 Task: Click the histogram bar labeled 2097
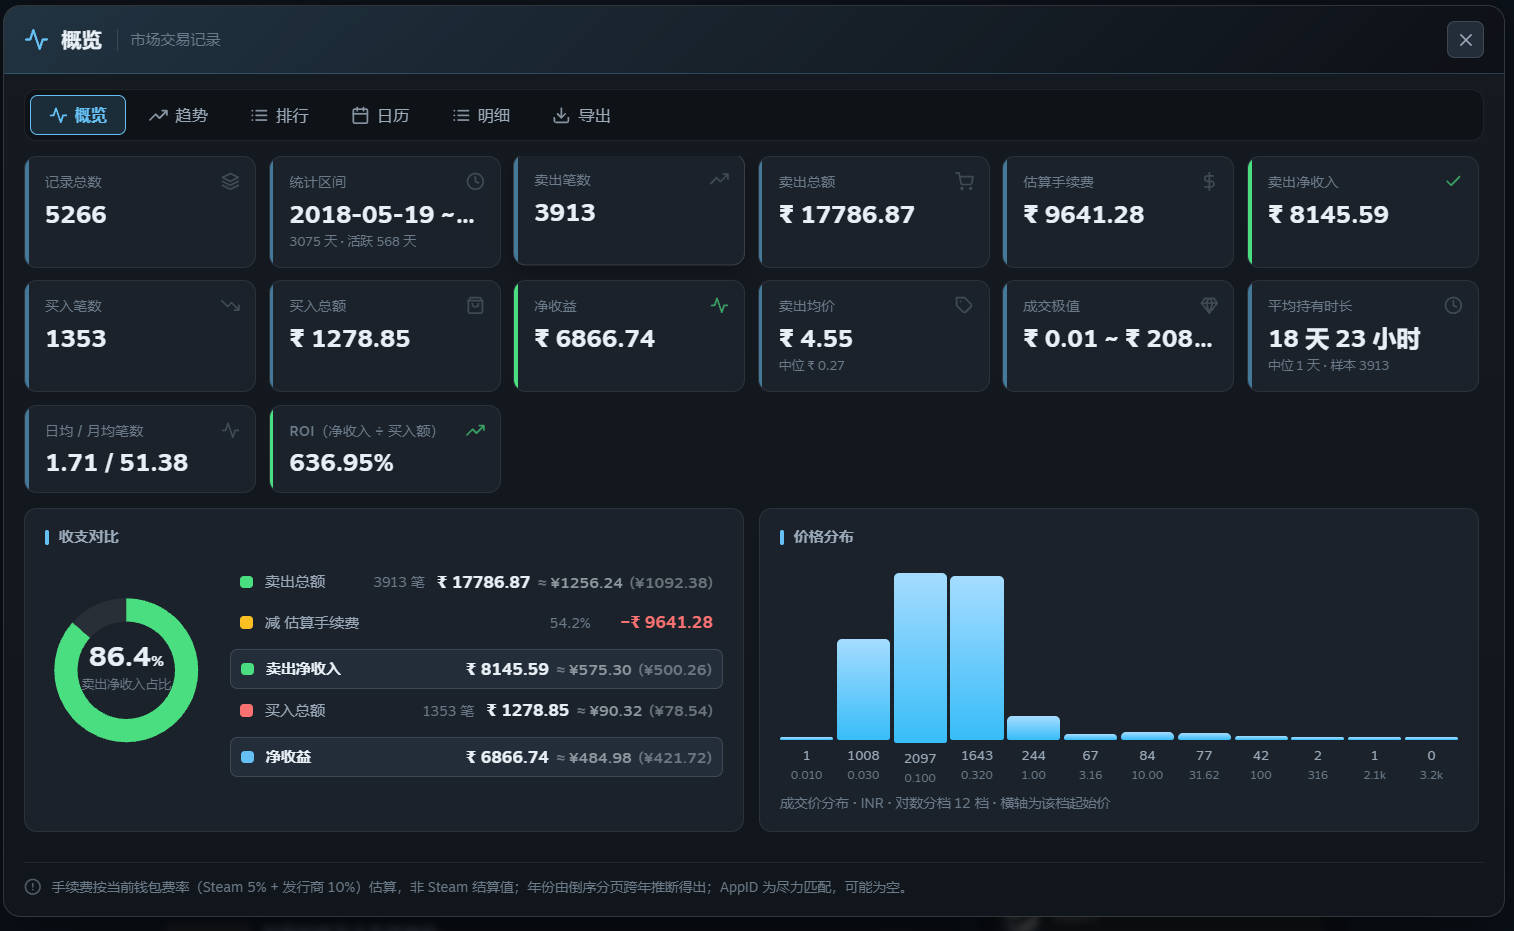(x=920, y=657)
